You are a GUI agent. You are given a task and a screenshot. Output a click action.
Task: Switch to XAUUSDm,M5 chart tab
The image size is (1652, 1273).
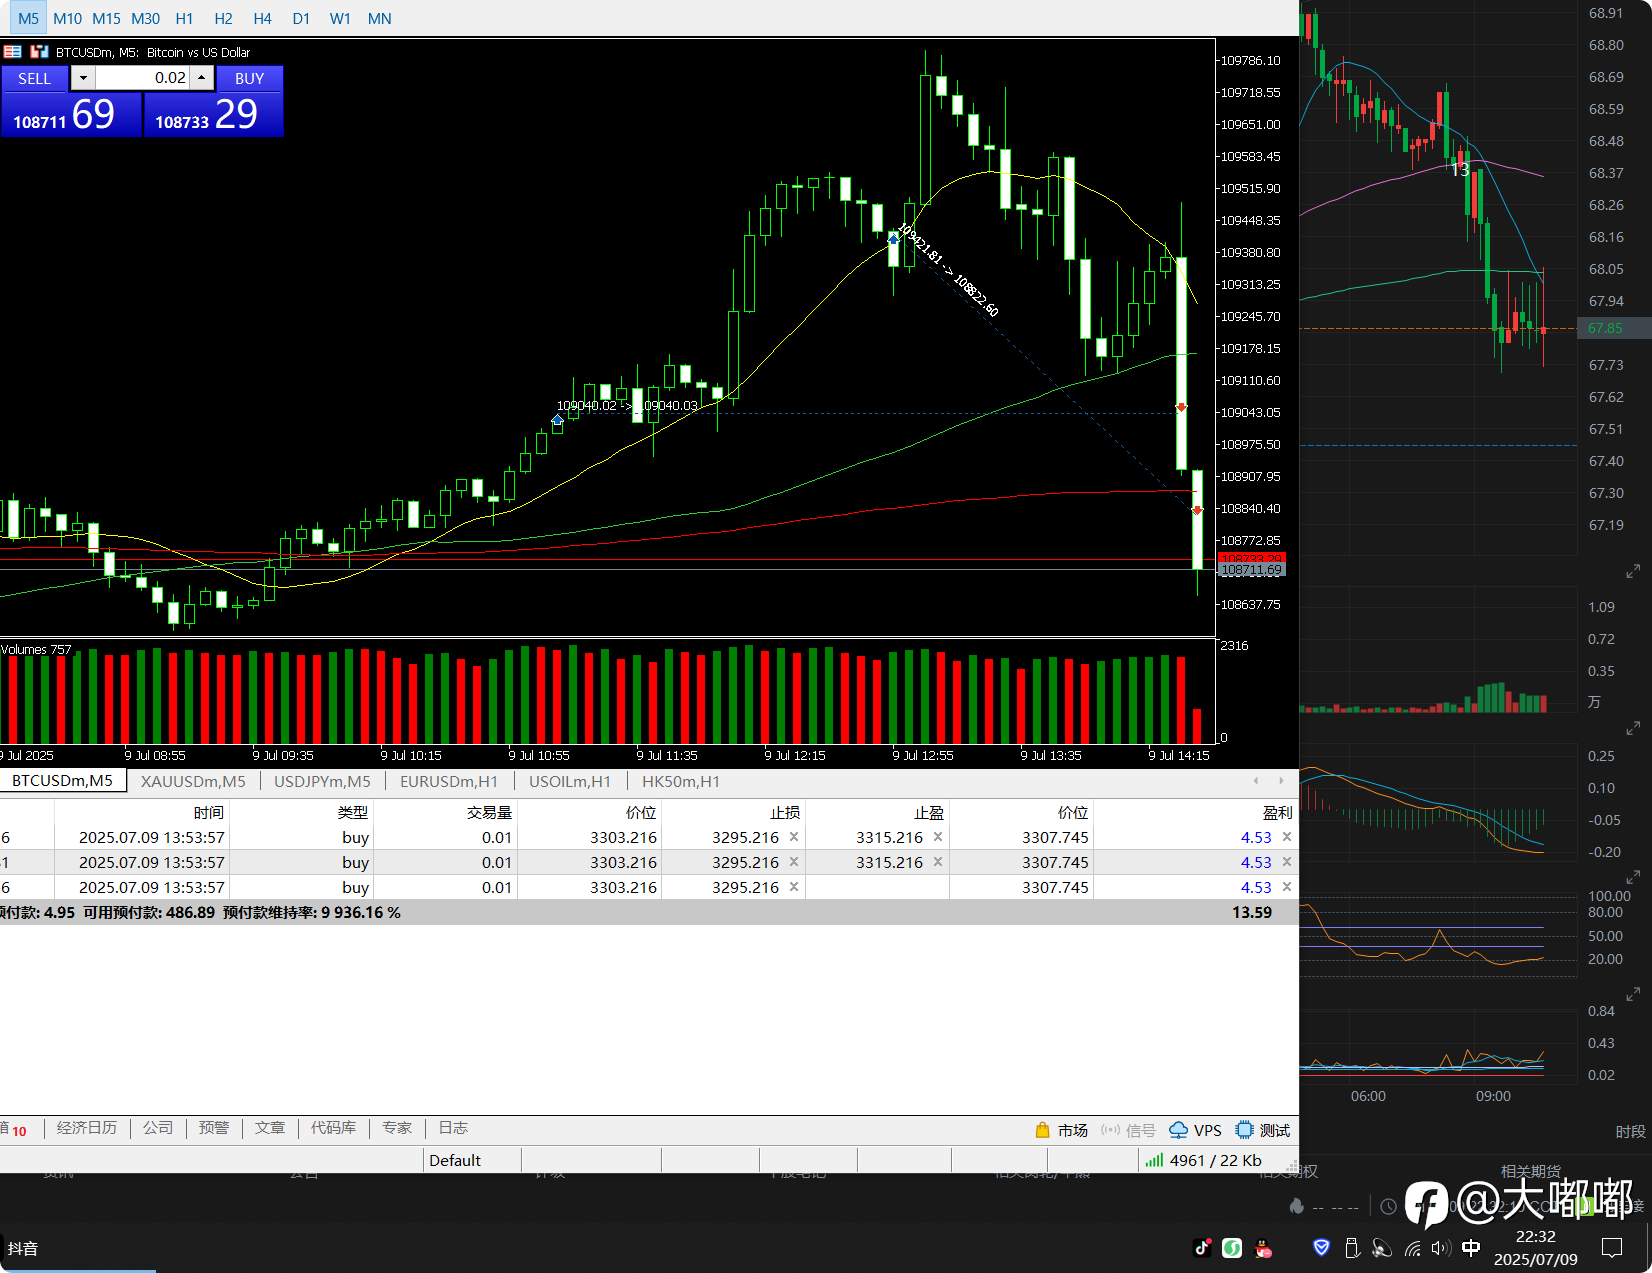[x=193, y=781]
